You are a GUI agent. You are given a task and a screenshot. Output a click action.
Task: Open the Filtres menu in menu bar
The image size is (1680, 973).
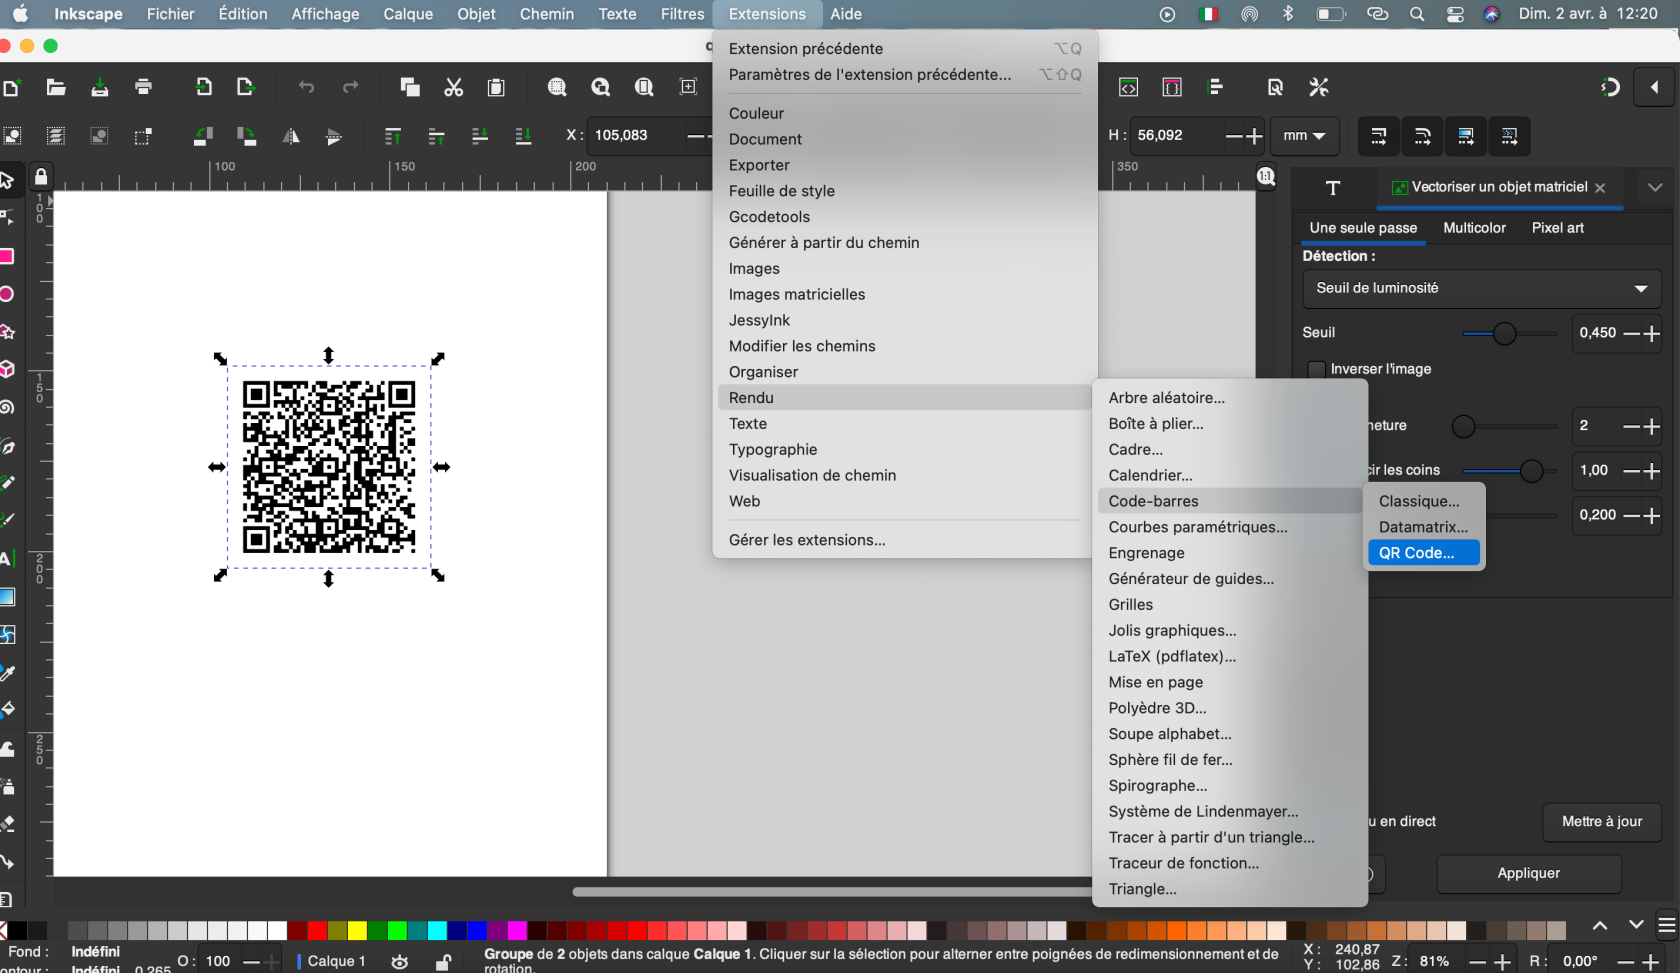tap(682, 14)
